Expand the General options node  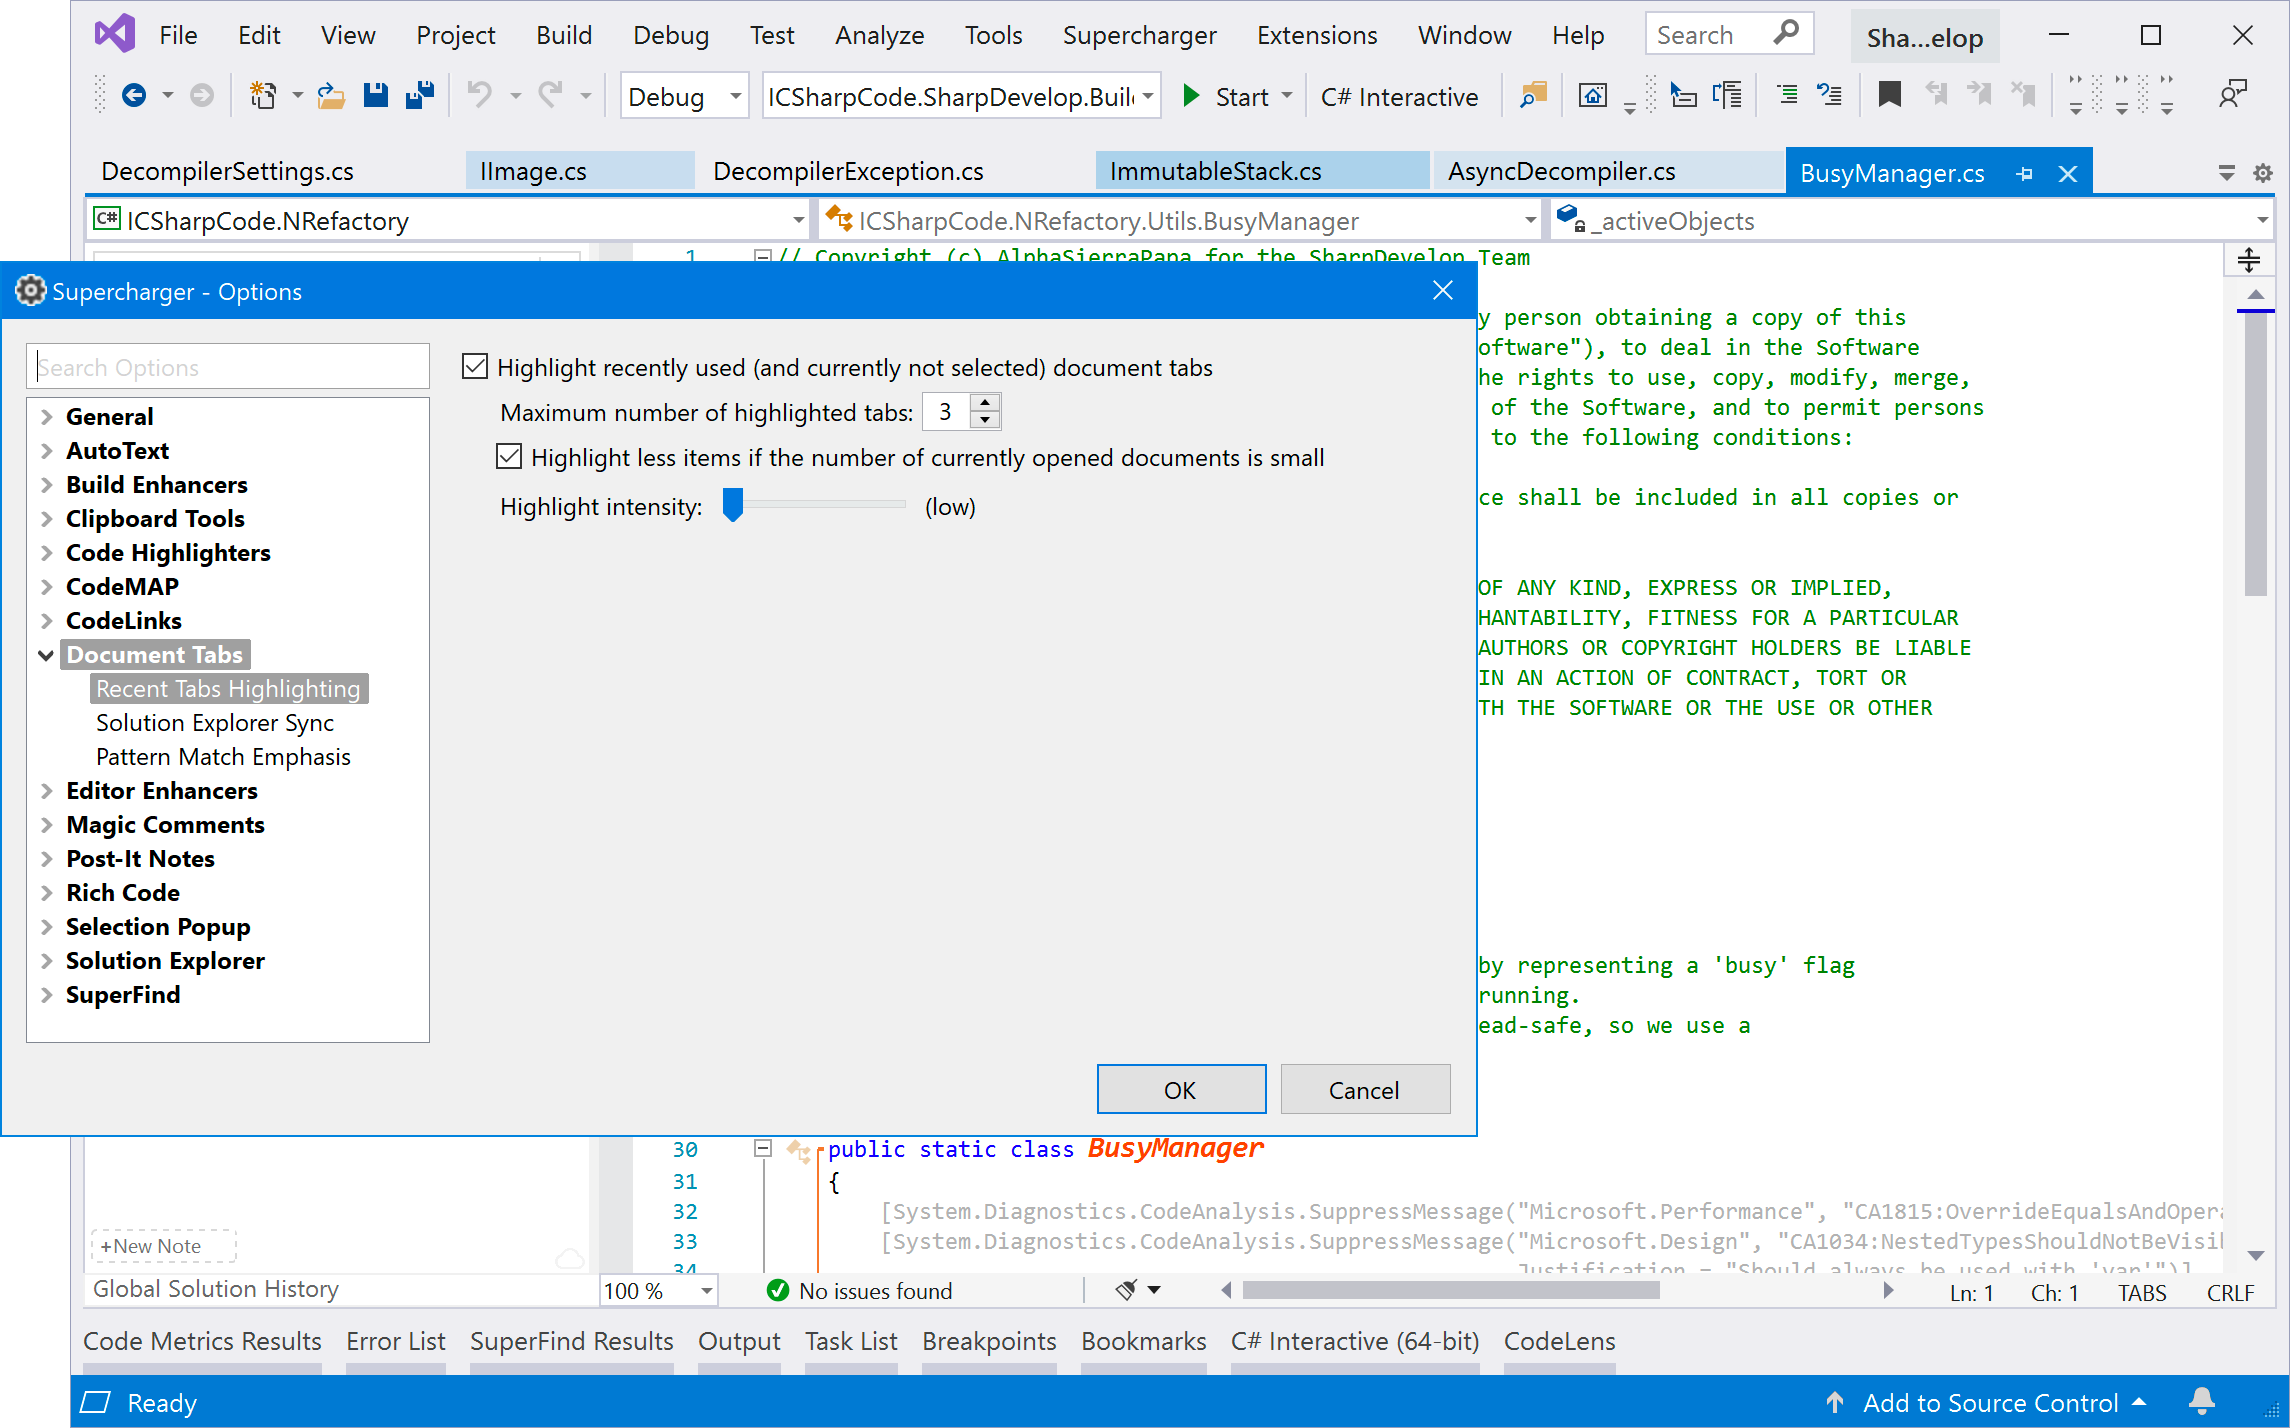(x=46, y=416)
